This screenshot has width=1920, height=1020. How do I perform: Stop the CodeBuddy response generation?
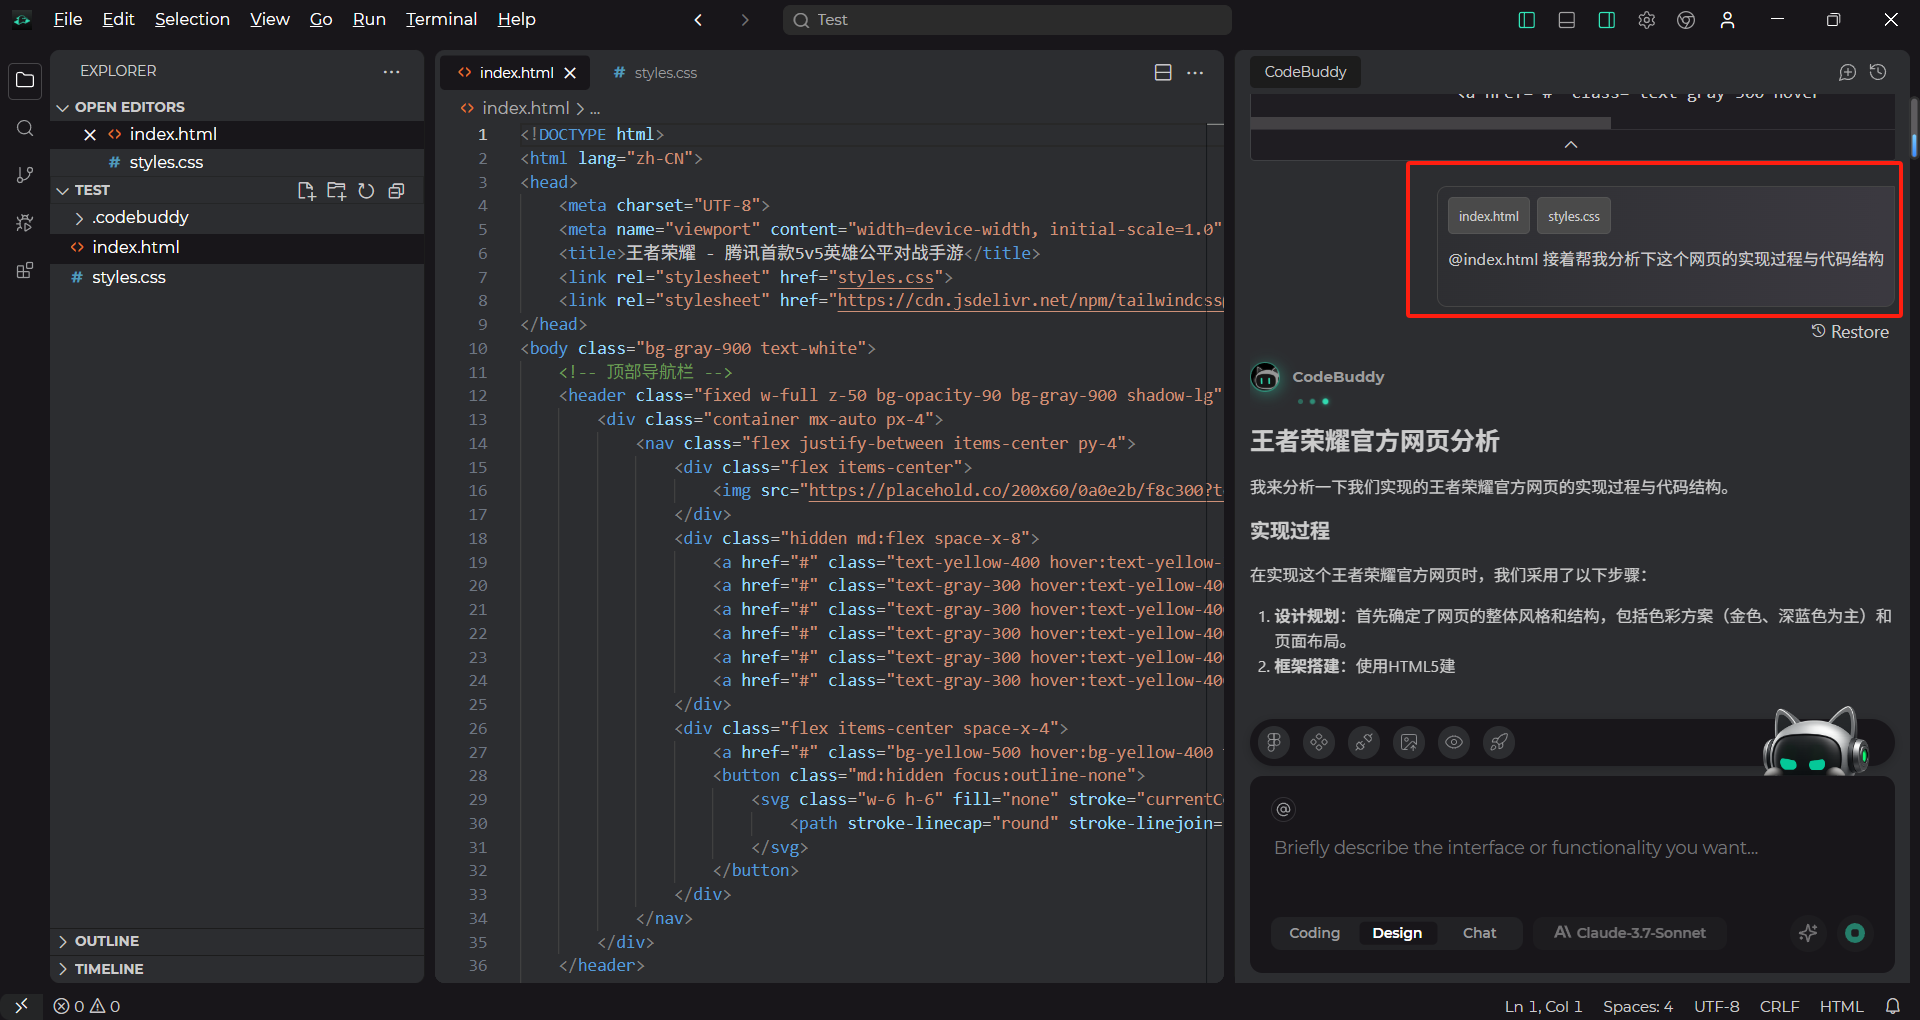(1855, 933)
